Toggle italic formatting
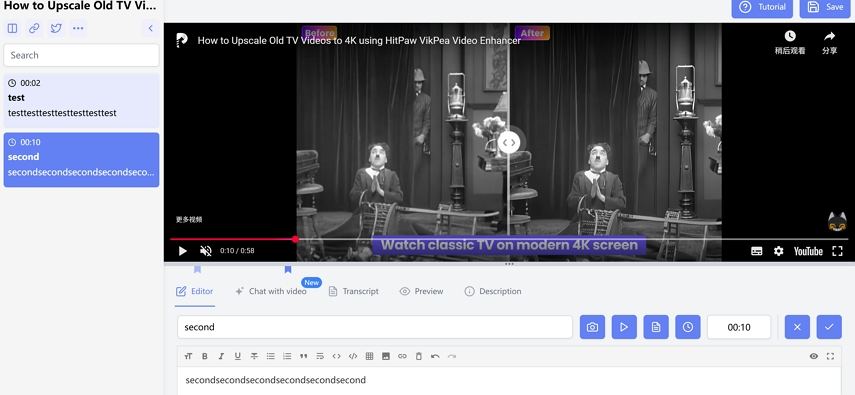This screenshot has height=395, width=855. 221,356
